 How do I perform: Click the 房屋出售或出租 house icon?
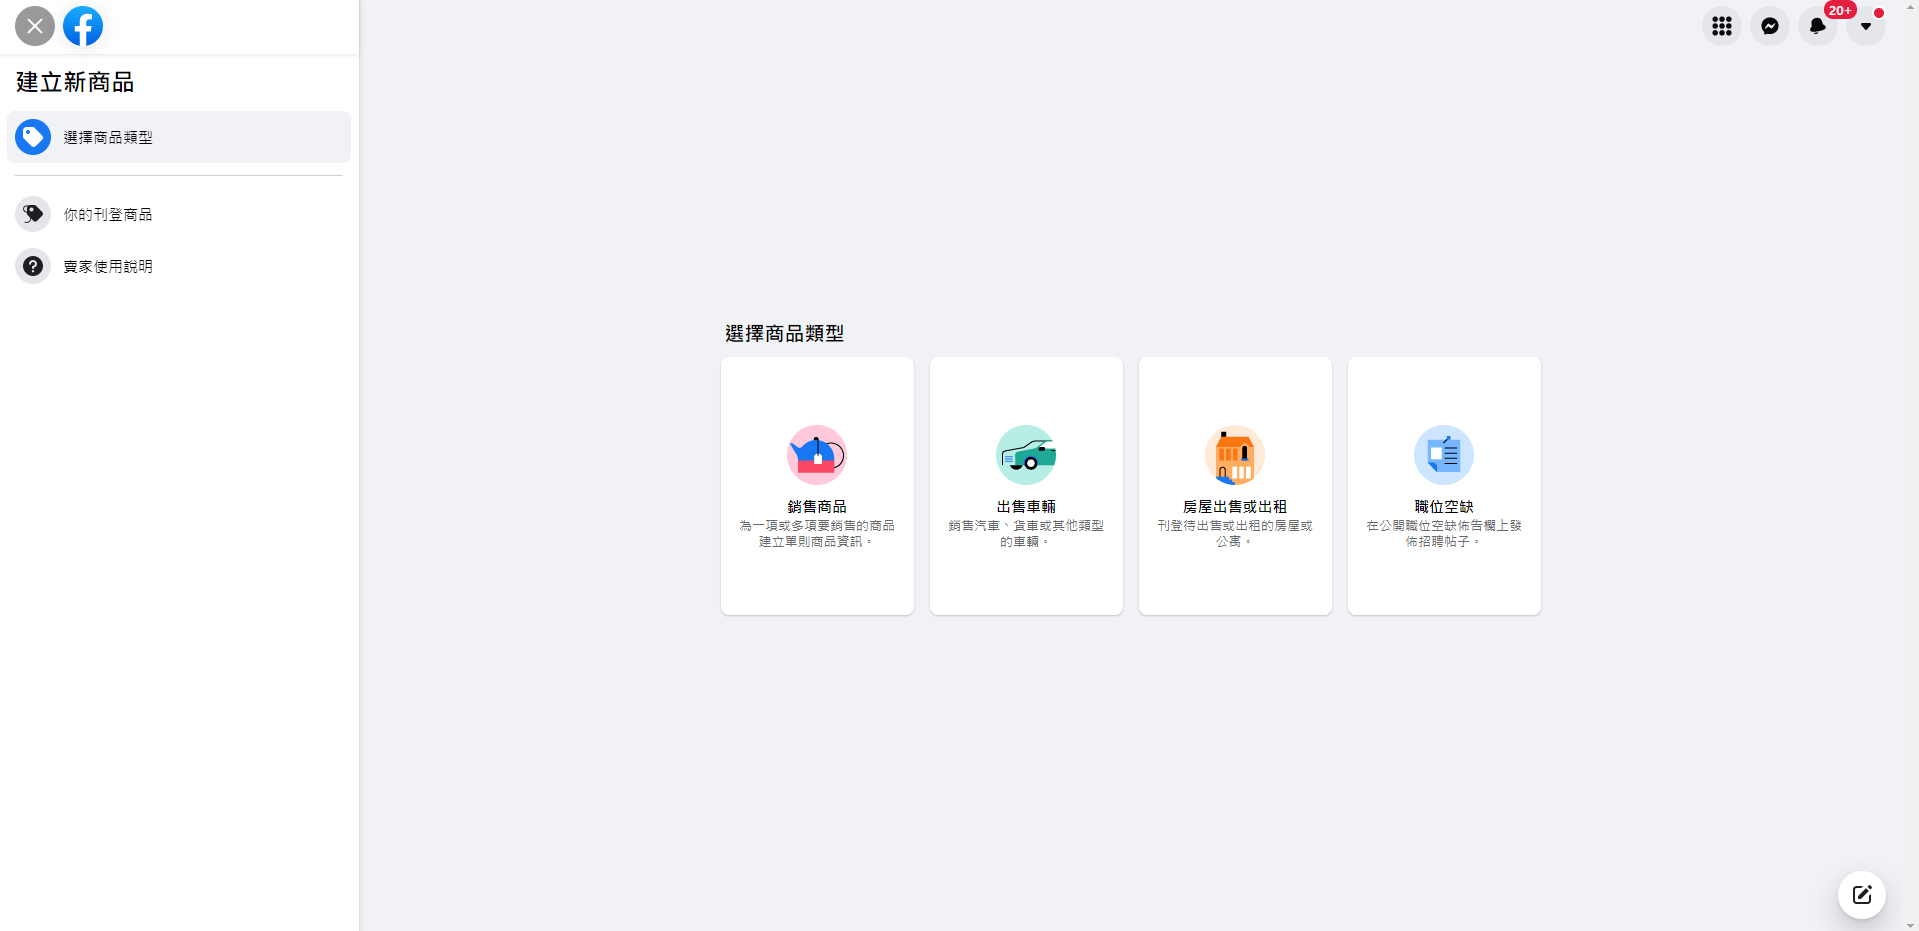pyautogui.click(x=1235, y=455)
